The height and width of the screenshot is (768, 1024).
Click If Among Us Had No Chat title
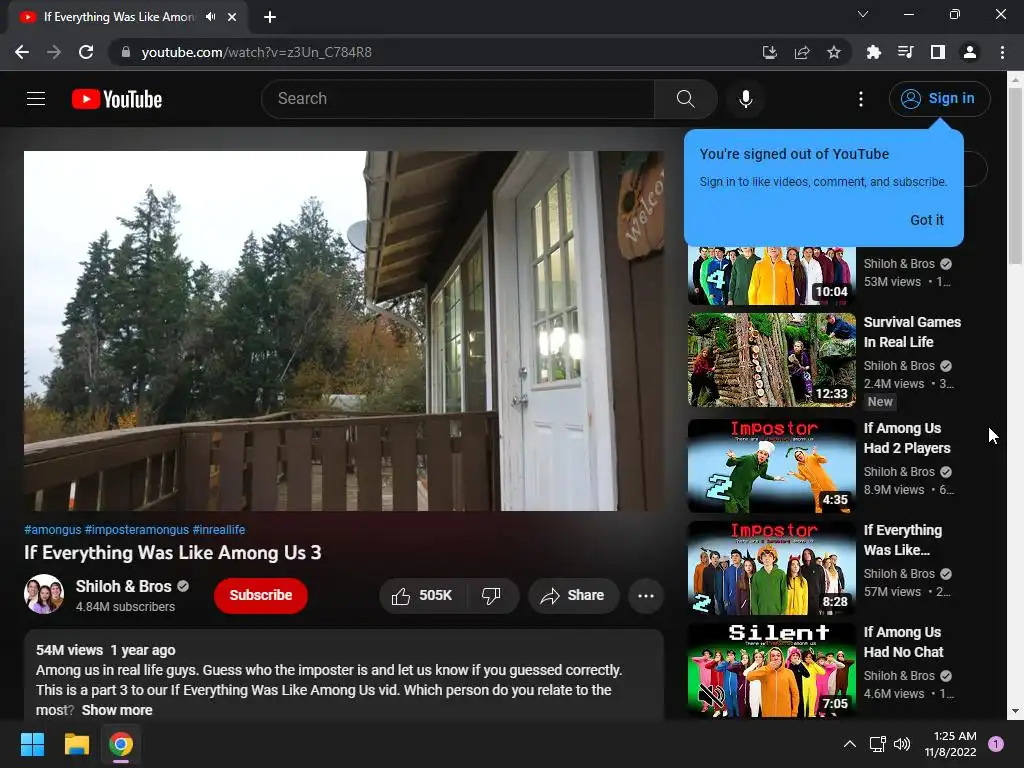pos(903,642)
